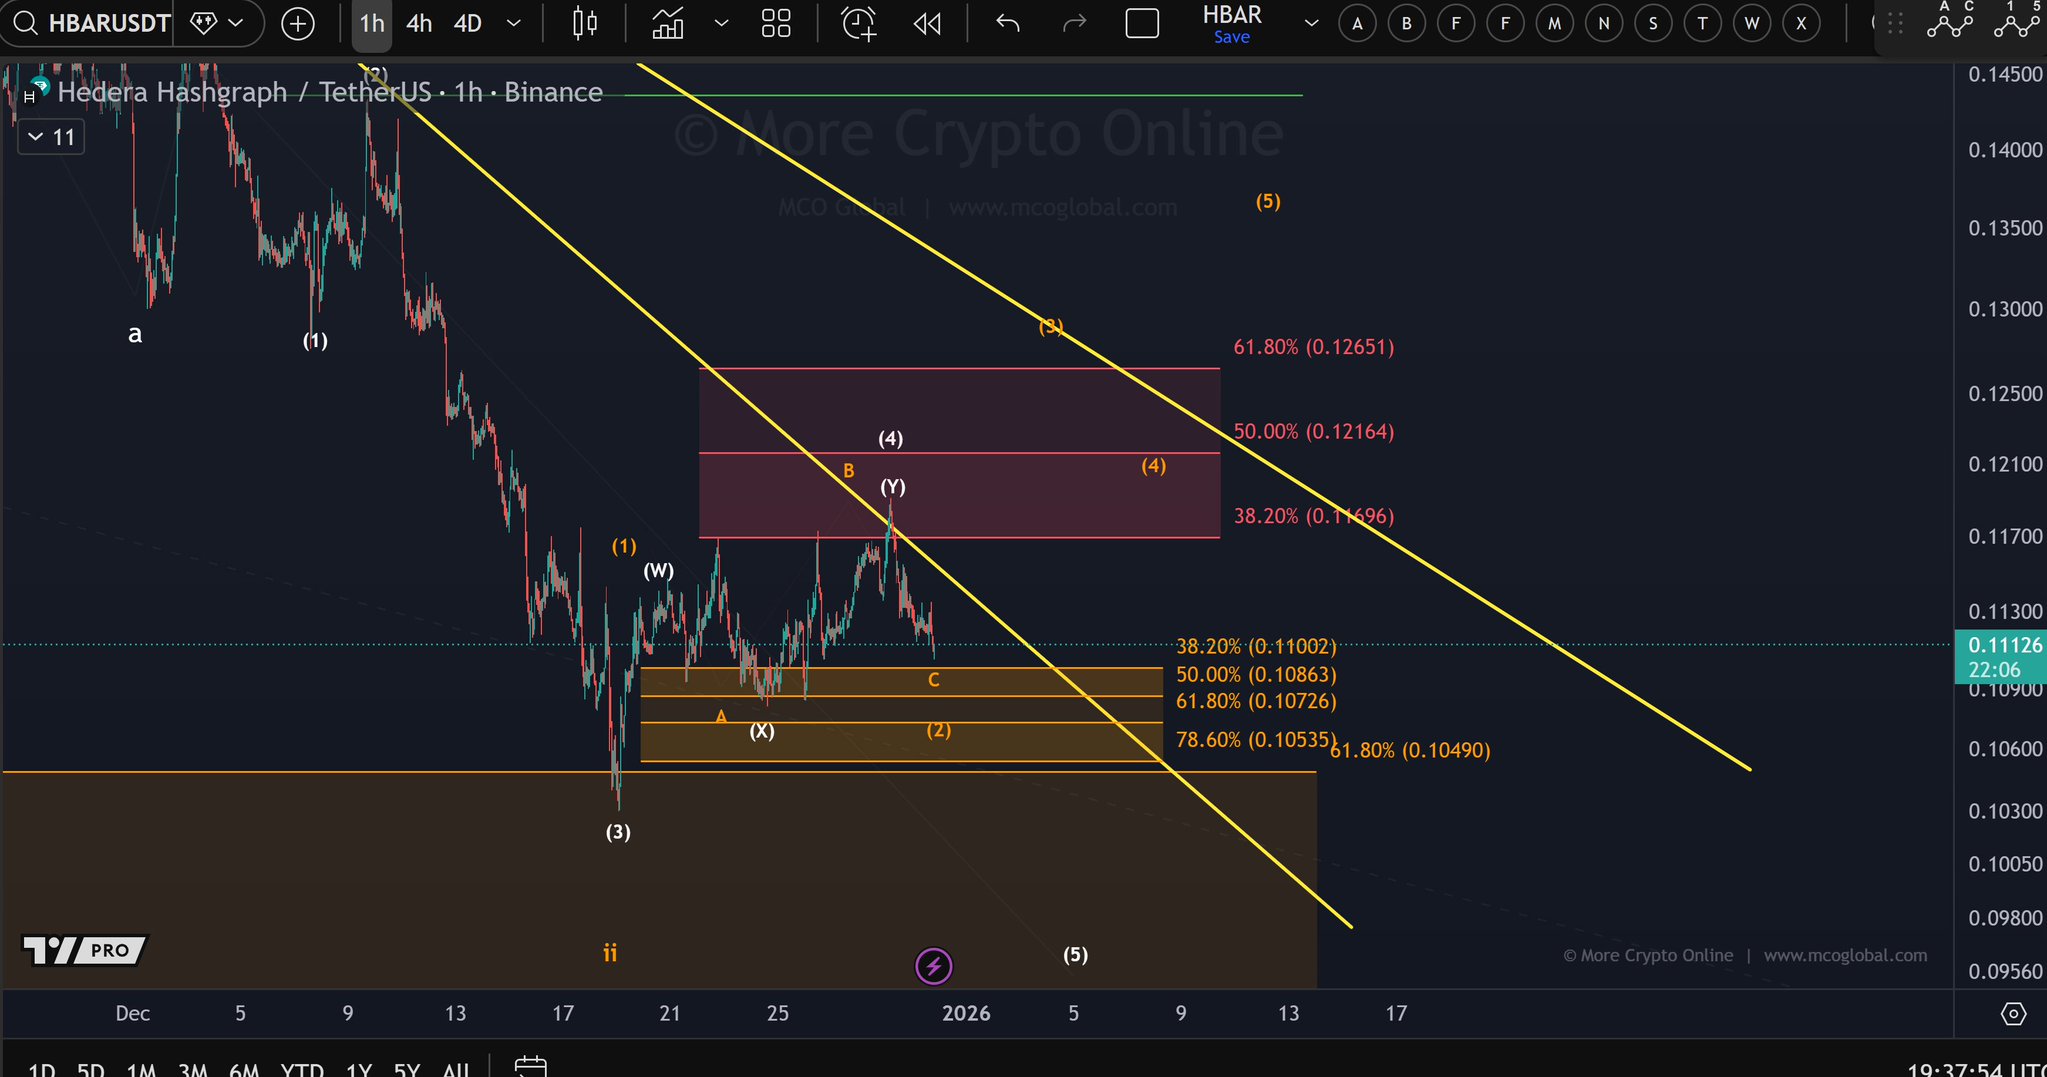Set the date range to All
The image size is (2047, 1077).
click(x=456, y=1070)
